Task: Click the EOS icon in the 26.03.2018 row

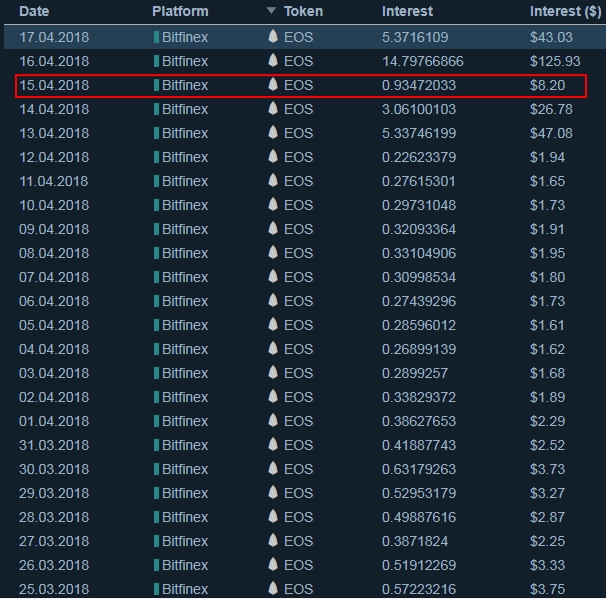Action: point(273,564)
